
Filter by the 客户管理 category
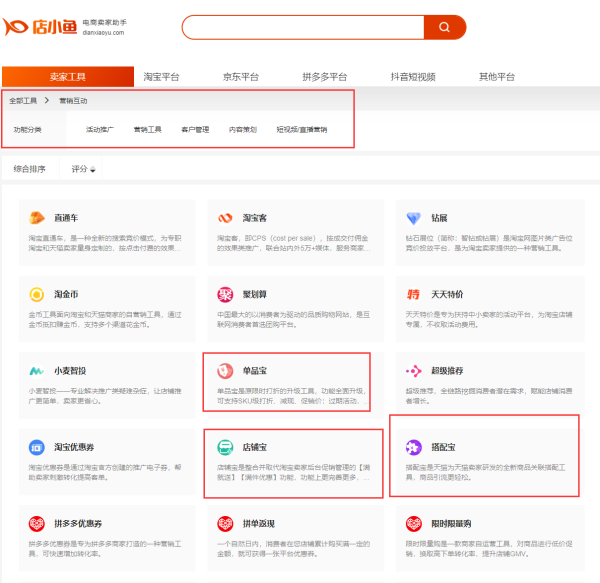click(x=195, y=129)
